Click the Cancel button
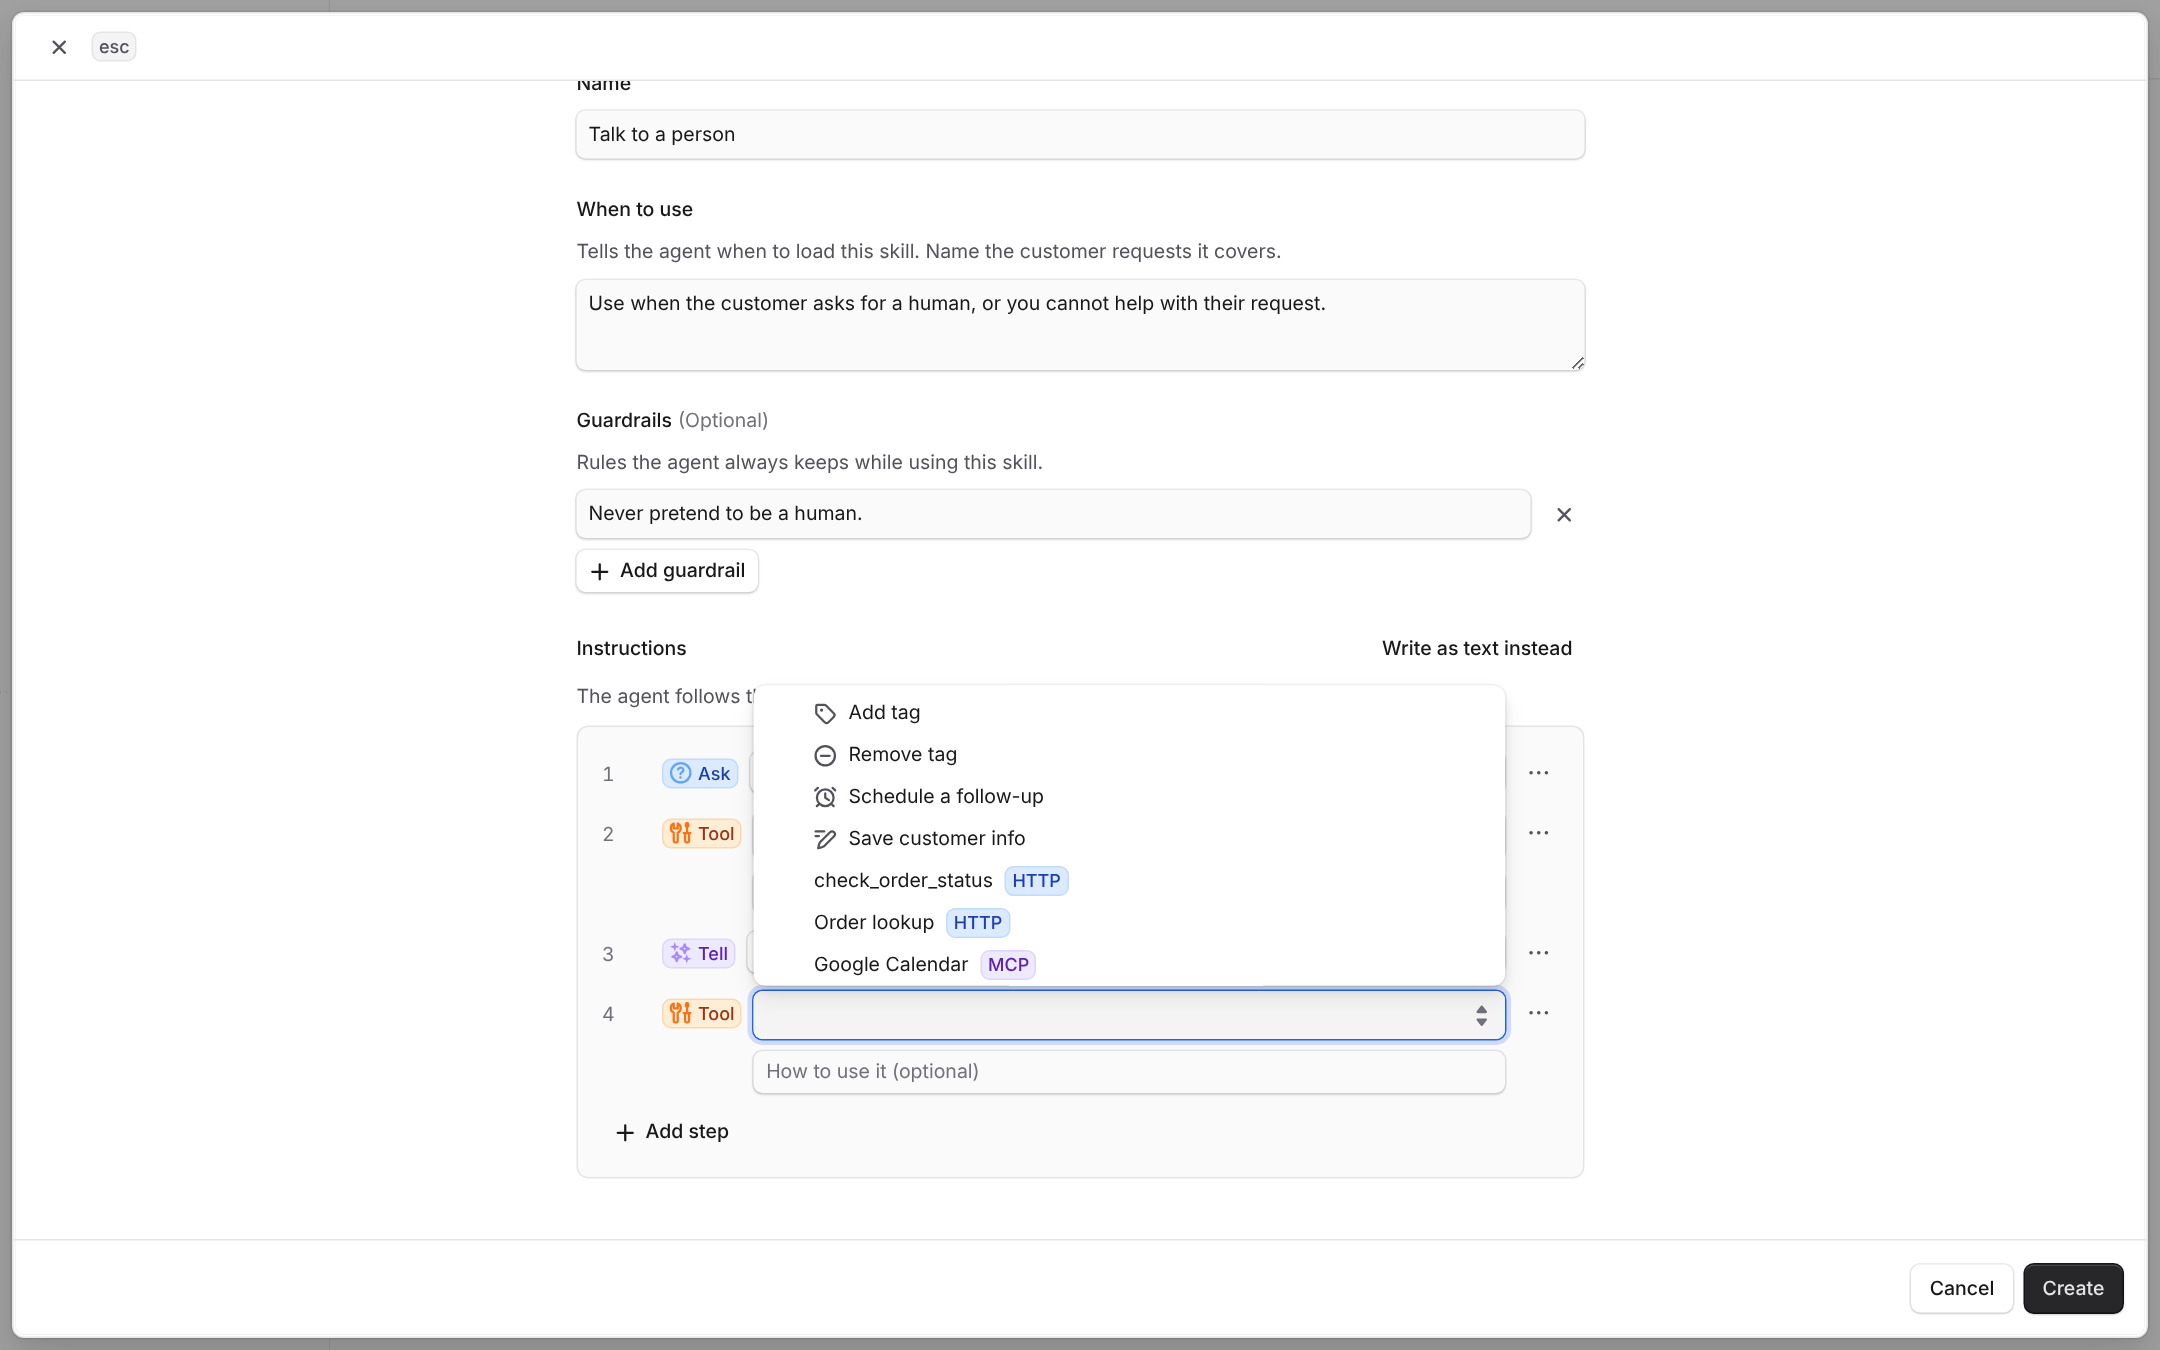The image size is (2160, 1350). (x=1961, y=1289)
